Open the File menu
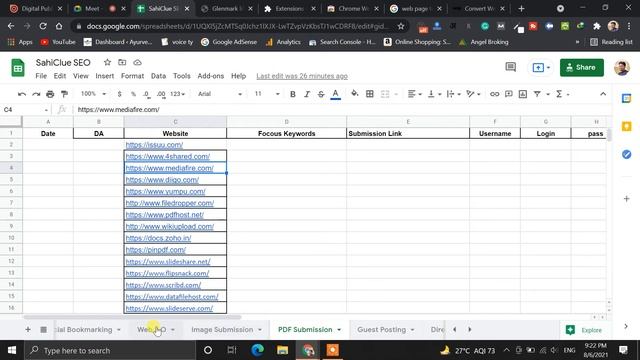 tap(41, 76)
